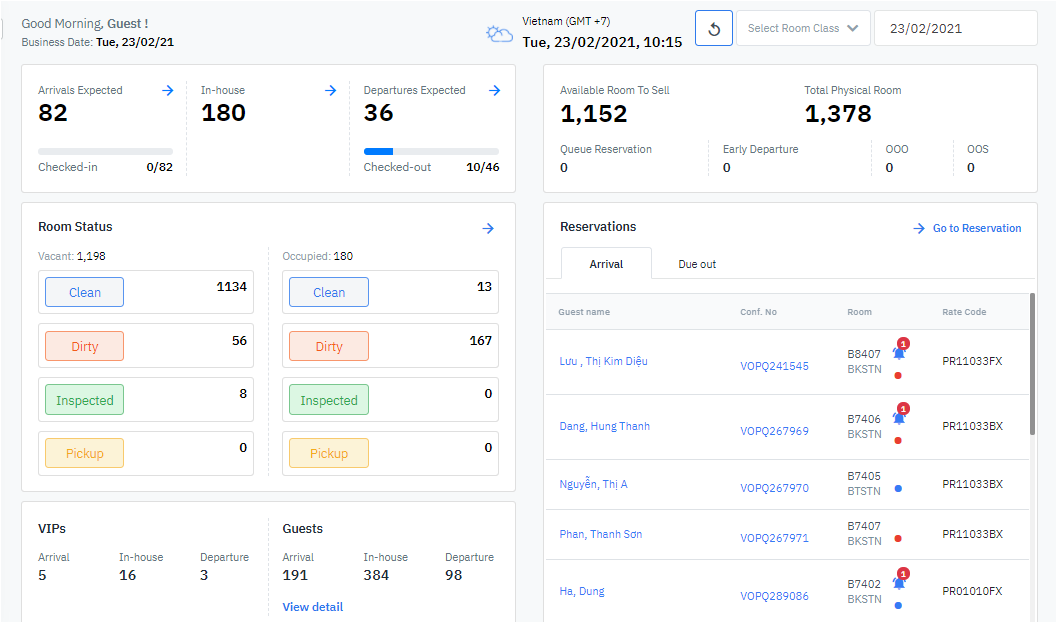Click the 23/02/2021 date input field
Screen dimensions: 1057x623
(x=955, y=29)
